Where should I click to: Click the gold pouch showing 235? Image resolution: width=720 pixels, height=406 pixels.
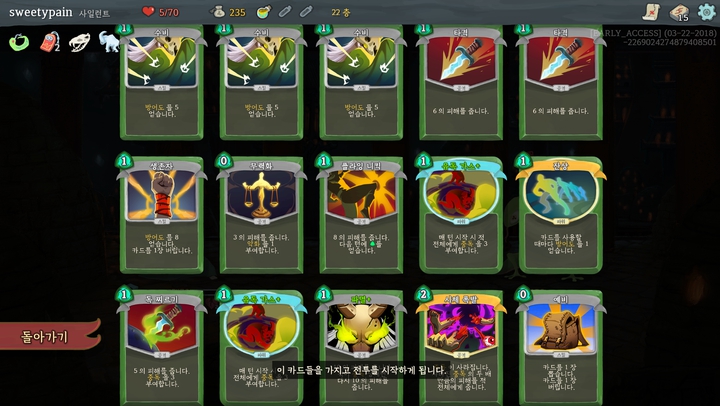(x=228, y=12)
